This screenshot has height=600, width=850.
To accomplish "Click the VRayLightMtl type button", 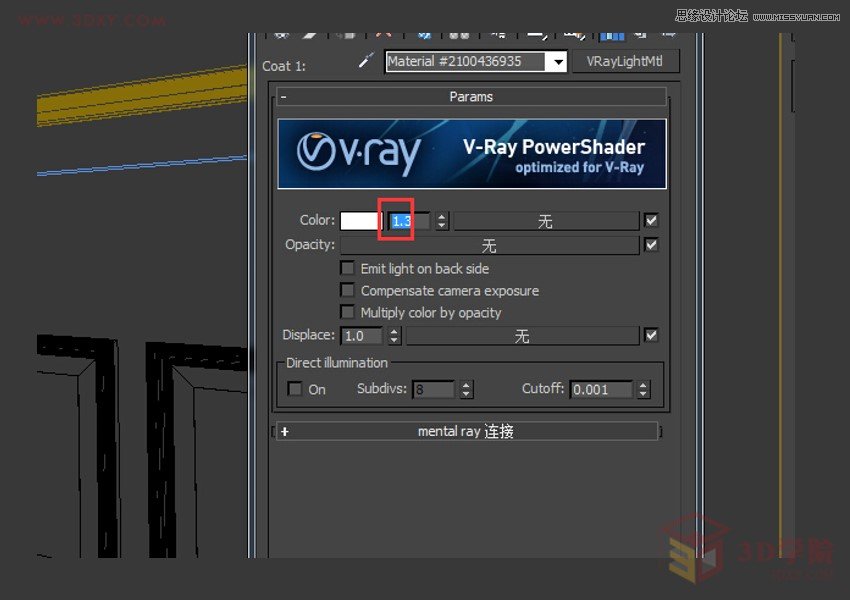I will (627, 61).
